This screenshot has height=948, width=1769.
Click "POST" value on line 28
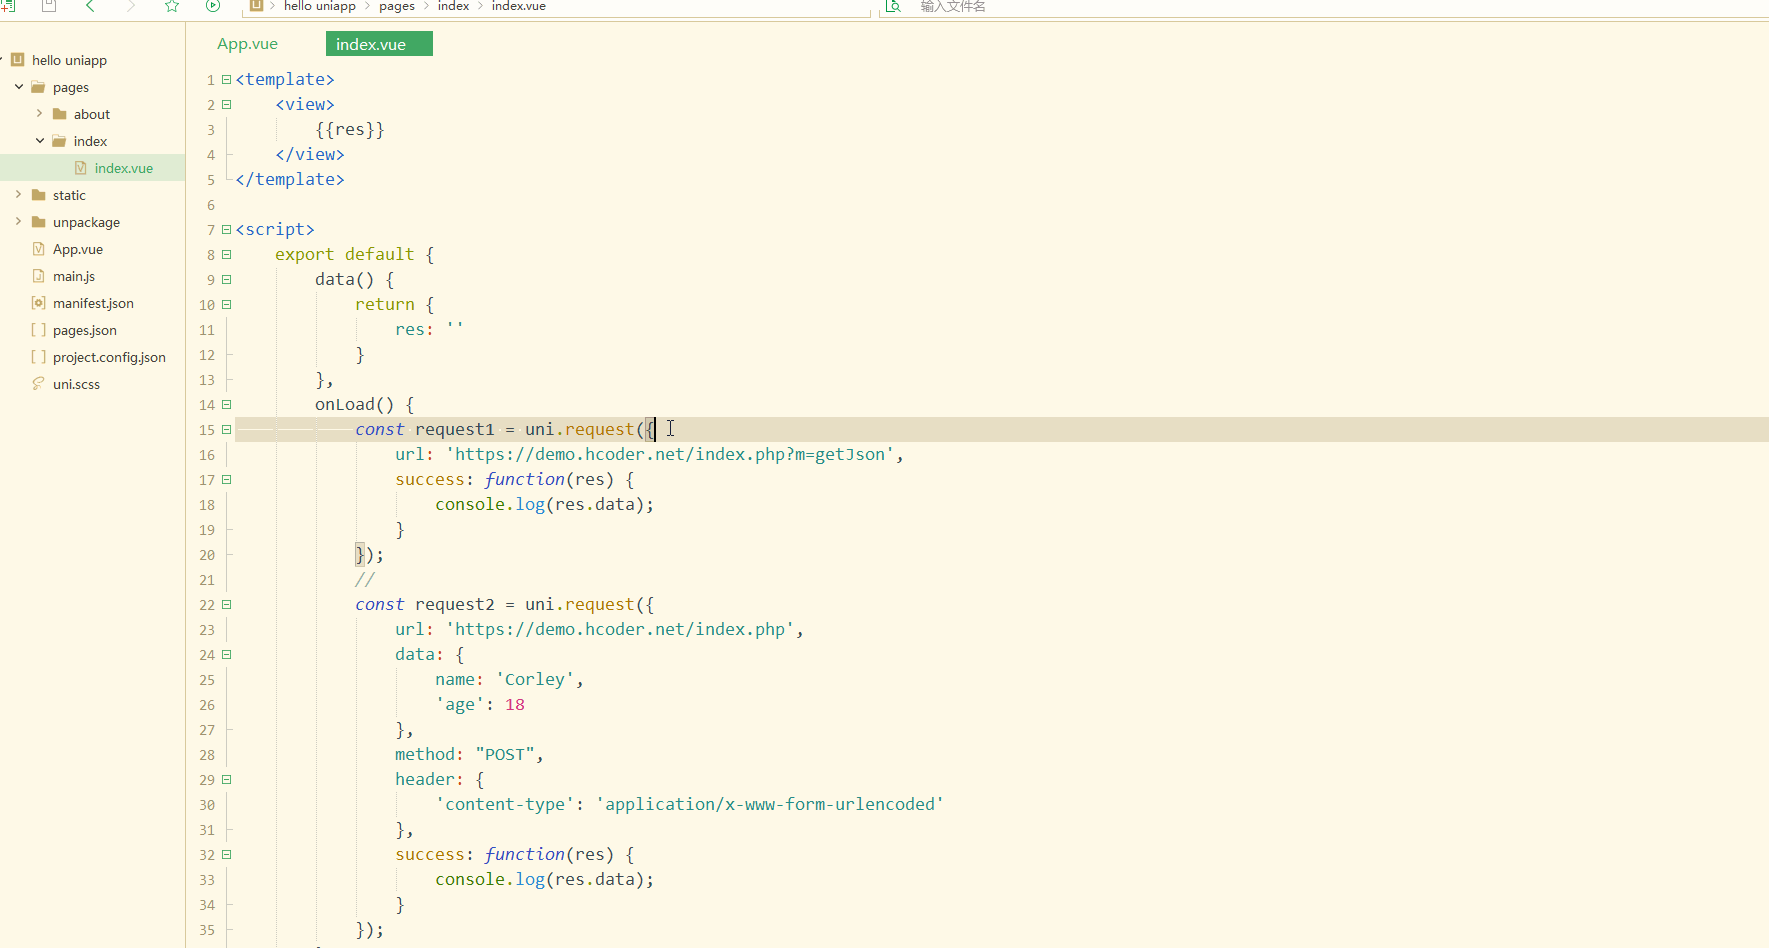tap(505, 755)
